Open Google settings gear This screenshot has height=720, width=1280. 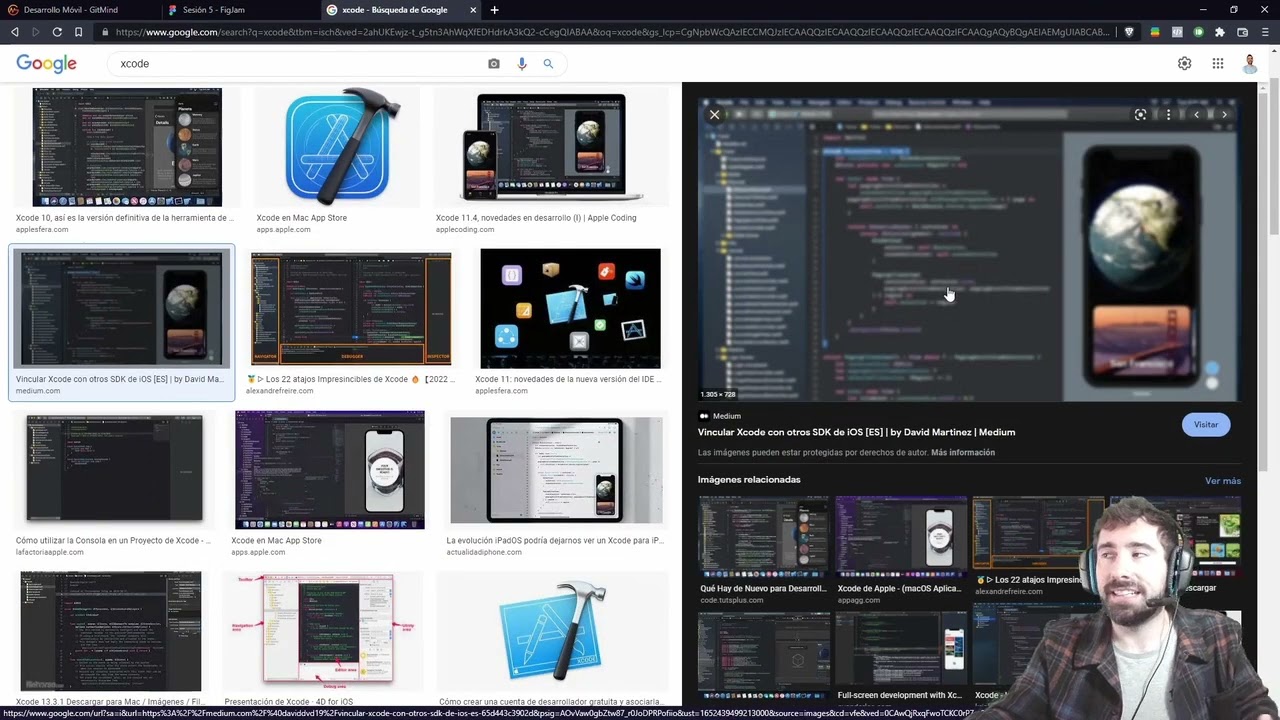(1185, 63)
